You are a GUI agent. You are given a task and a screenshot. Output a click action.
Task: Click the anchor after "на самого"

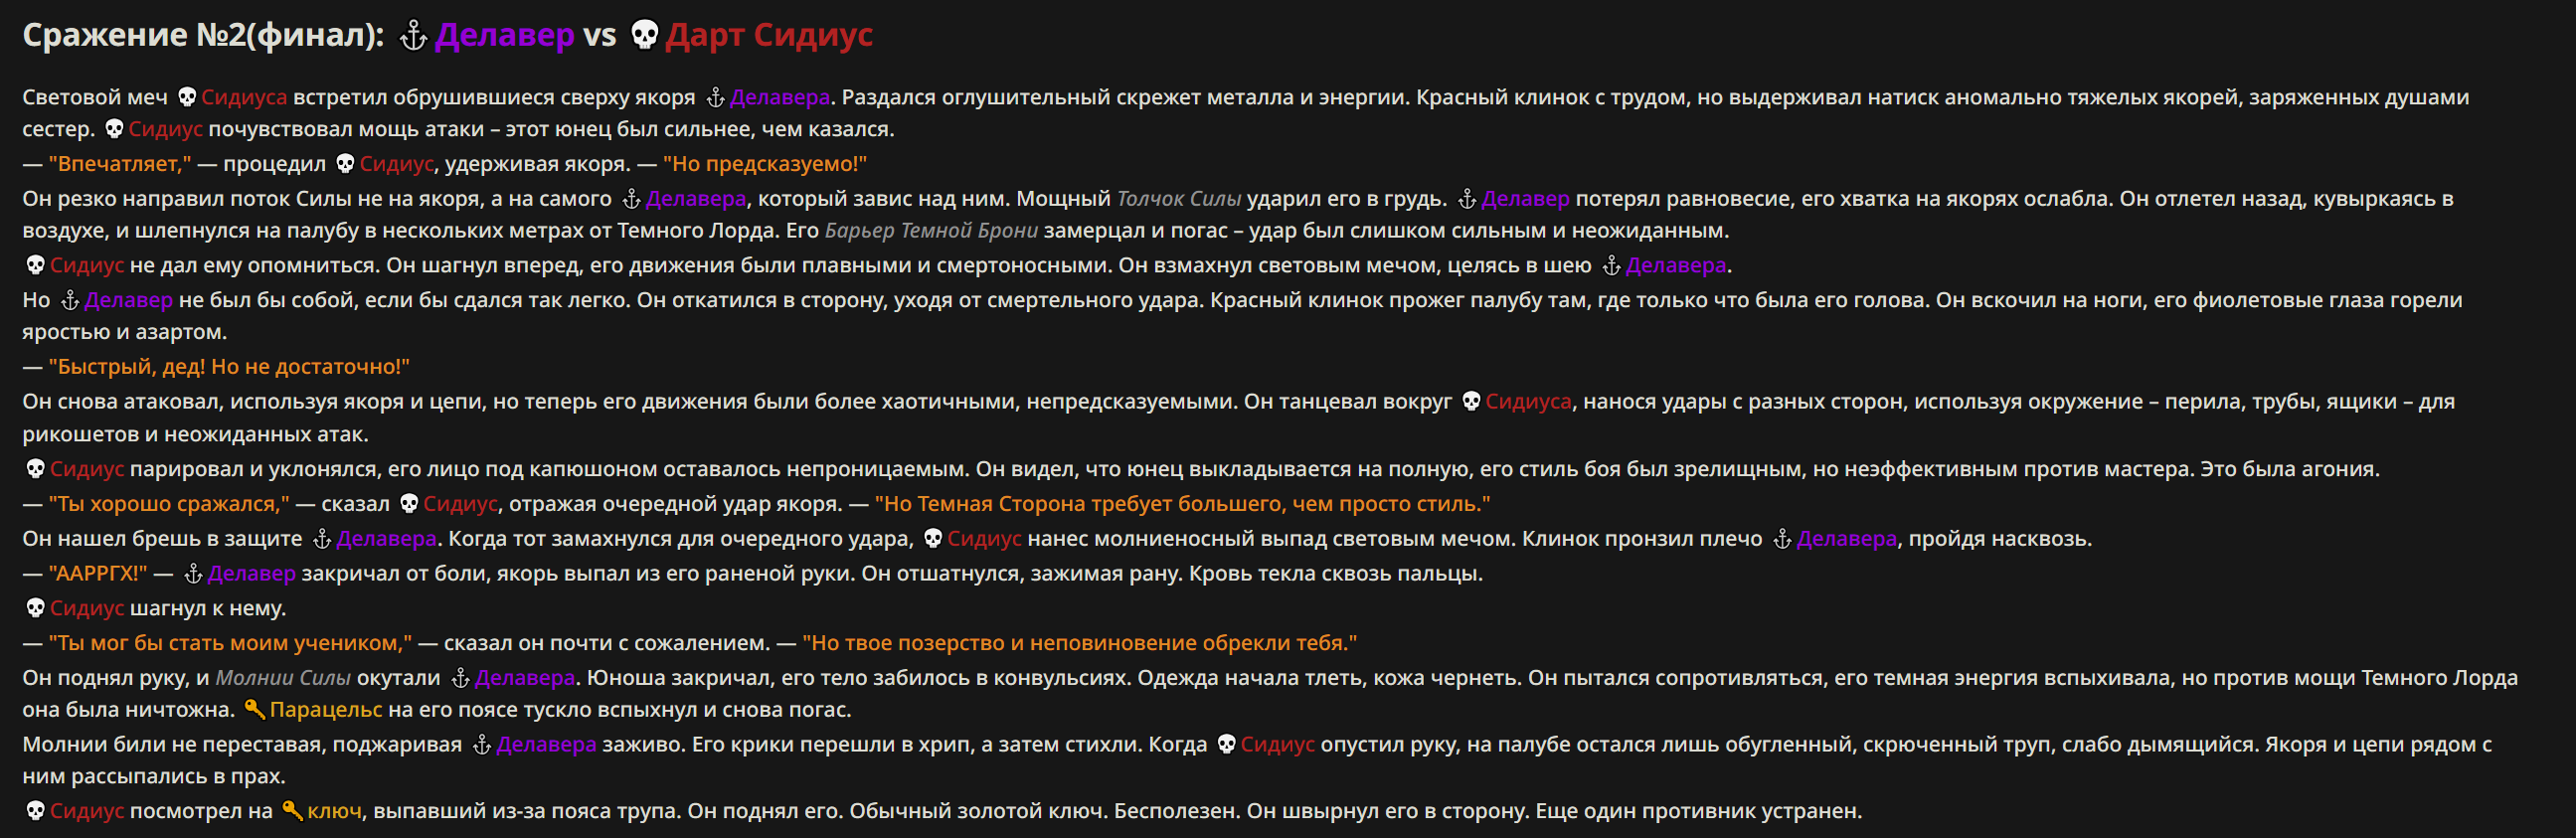(x=631, y=199)
